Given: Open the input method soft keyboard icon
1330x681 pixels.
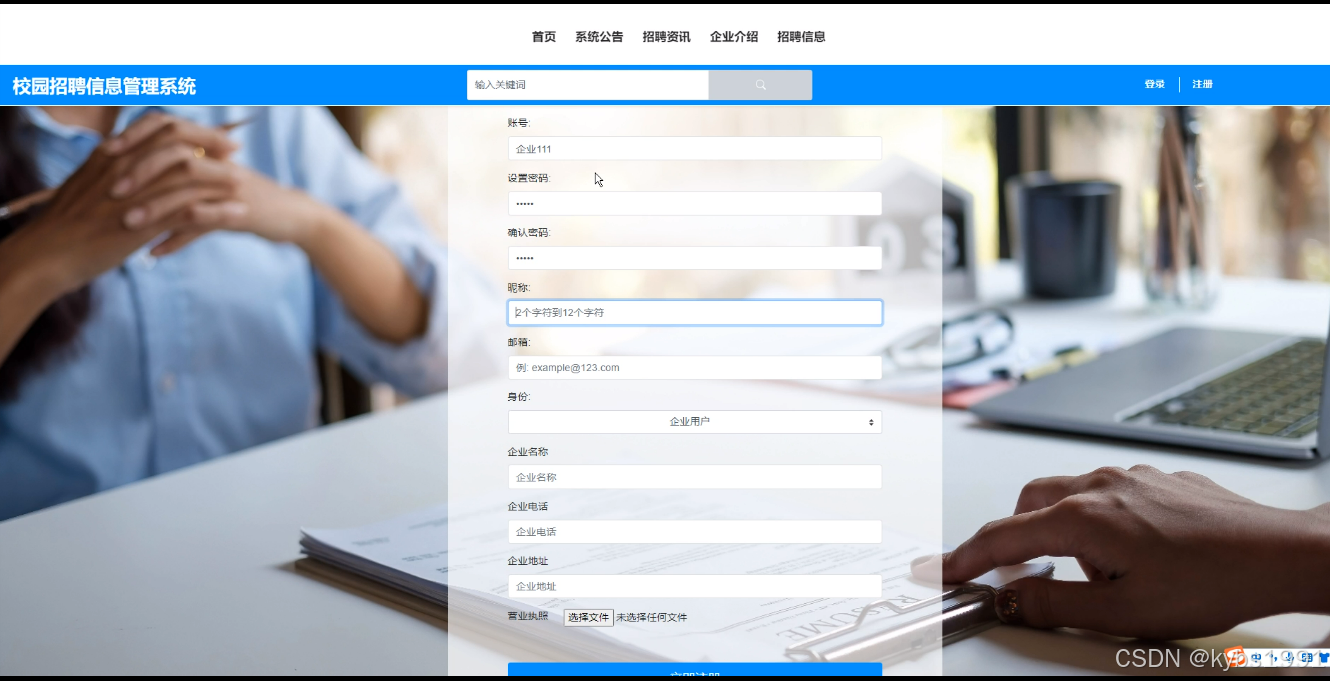Looking at the screenshot, I should pyautogui.click(x=1306, y=657).
